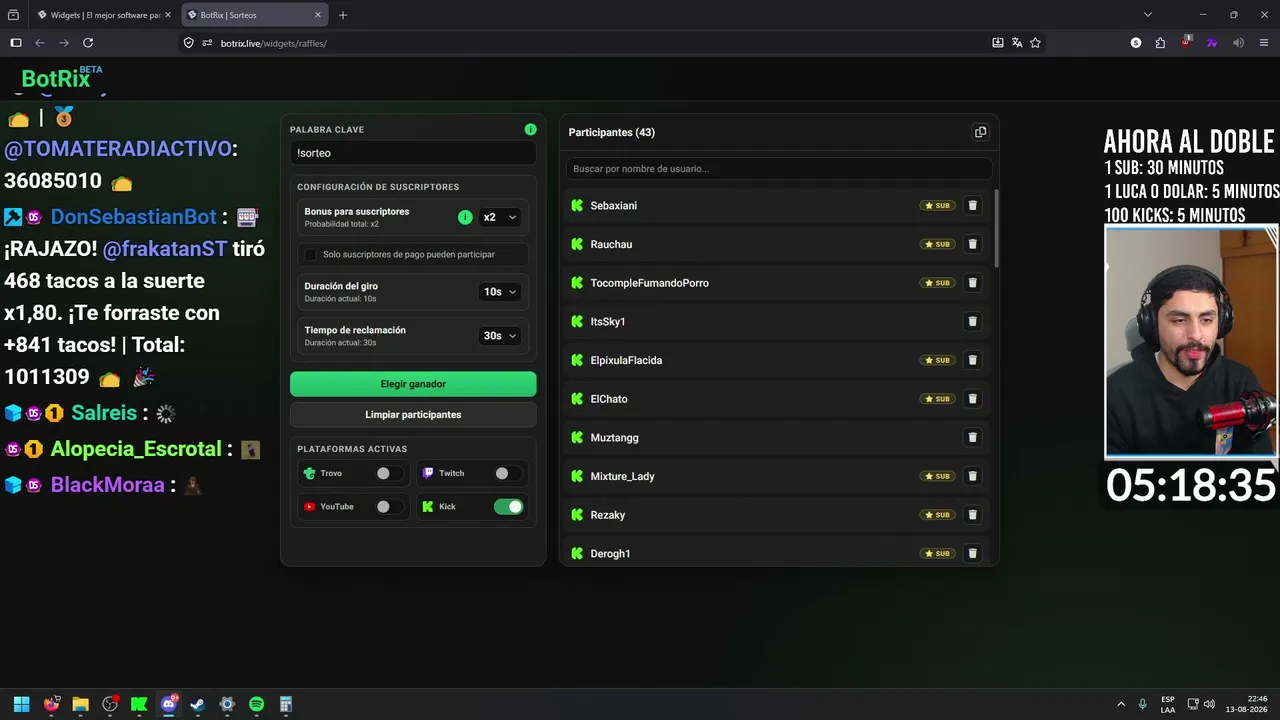This screenshot has width=1280, height=720.
Task: Expand the Duración del giro 10s dropdown
Action: pos(499,292)
